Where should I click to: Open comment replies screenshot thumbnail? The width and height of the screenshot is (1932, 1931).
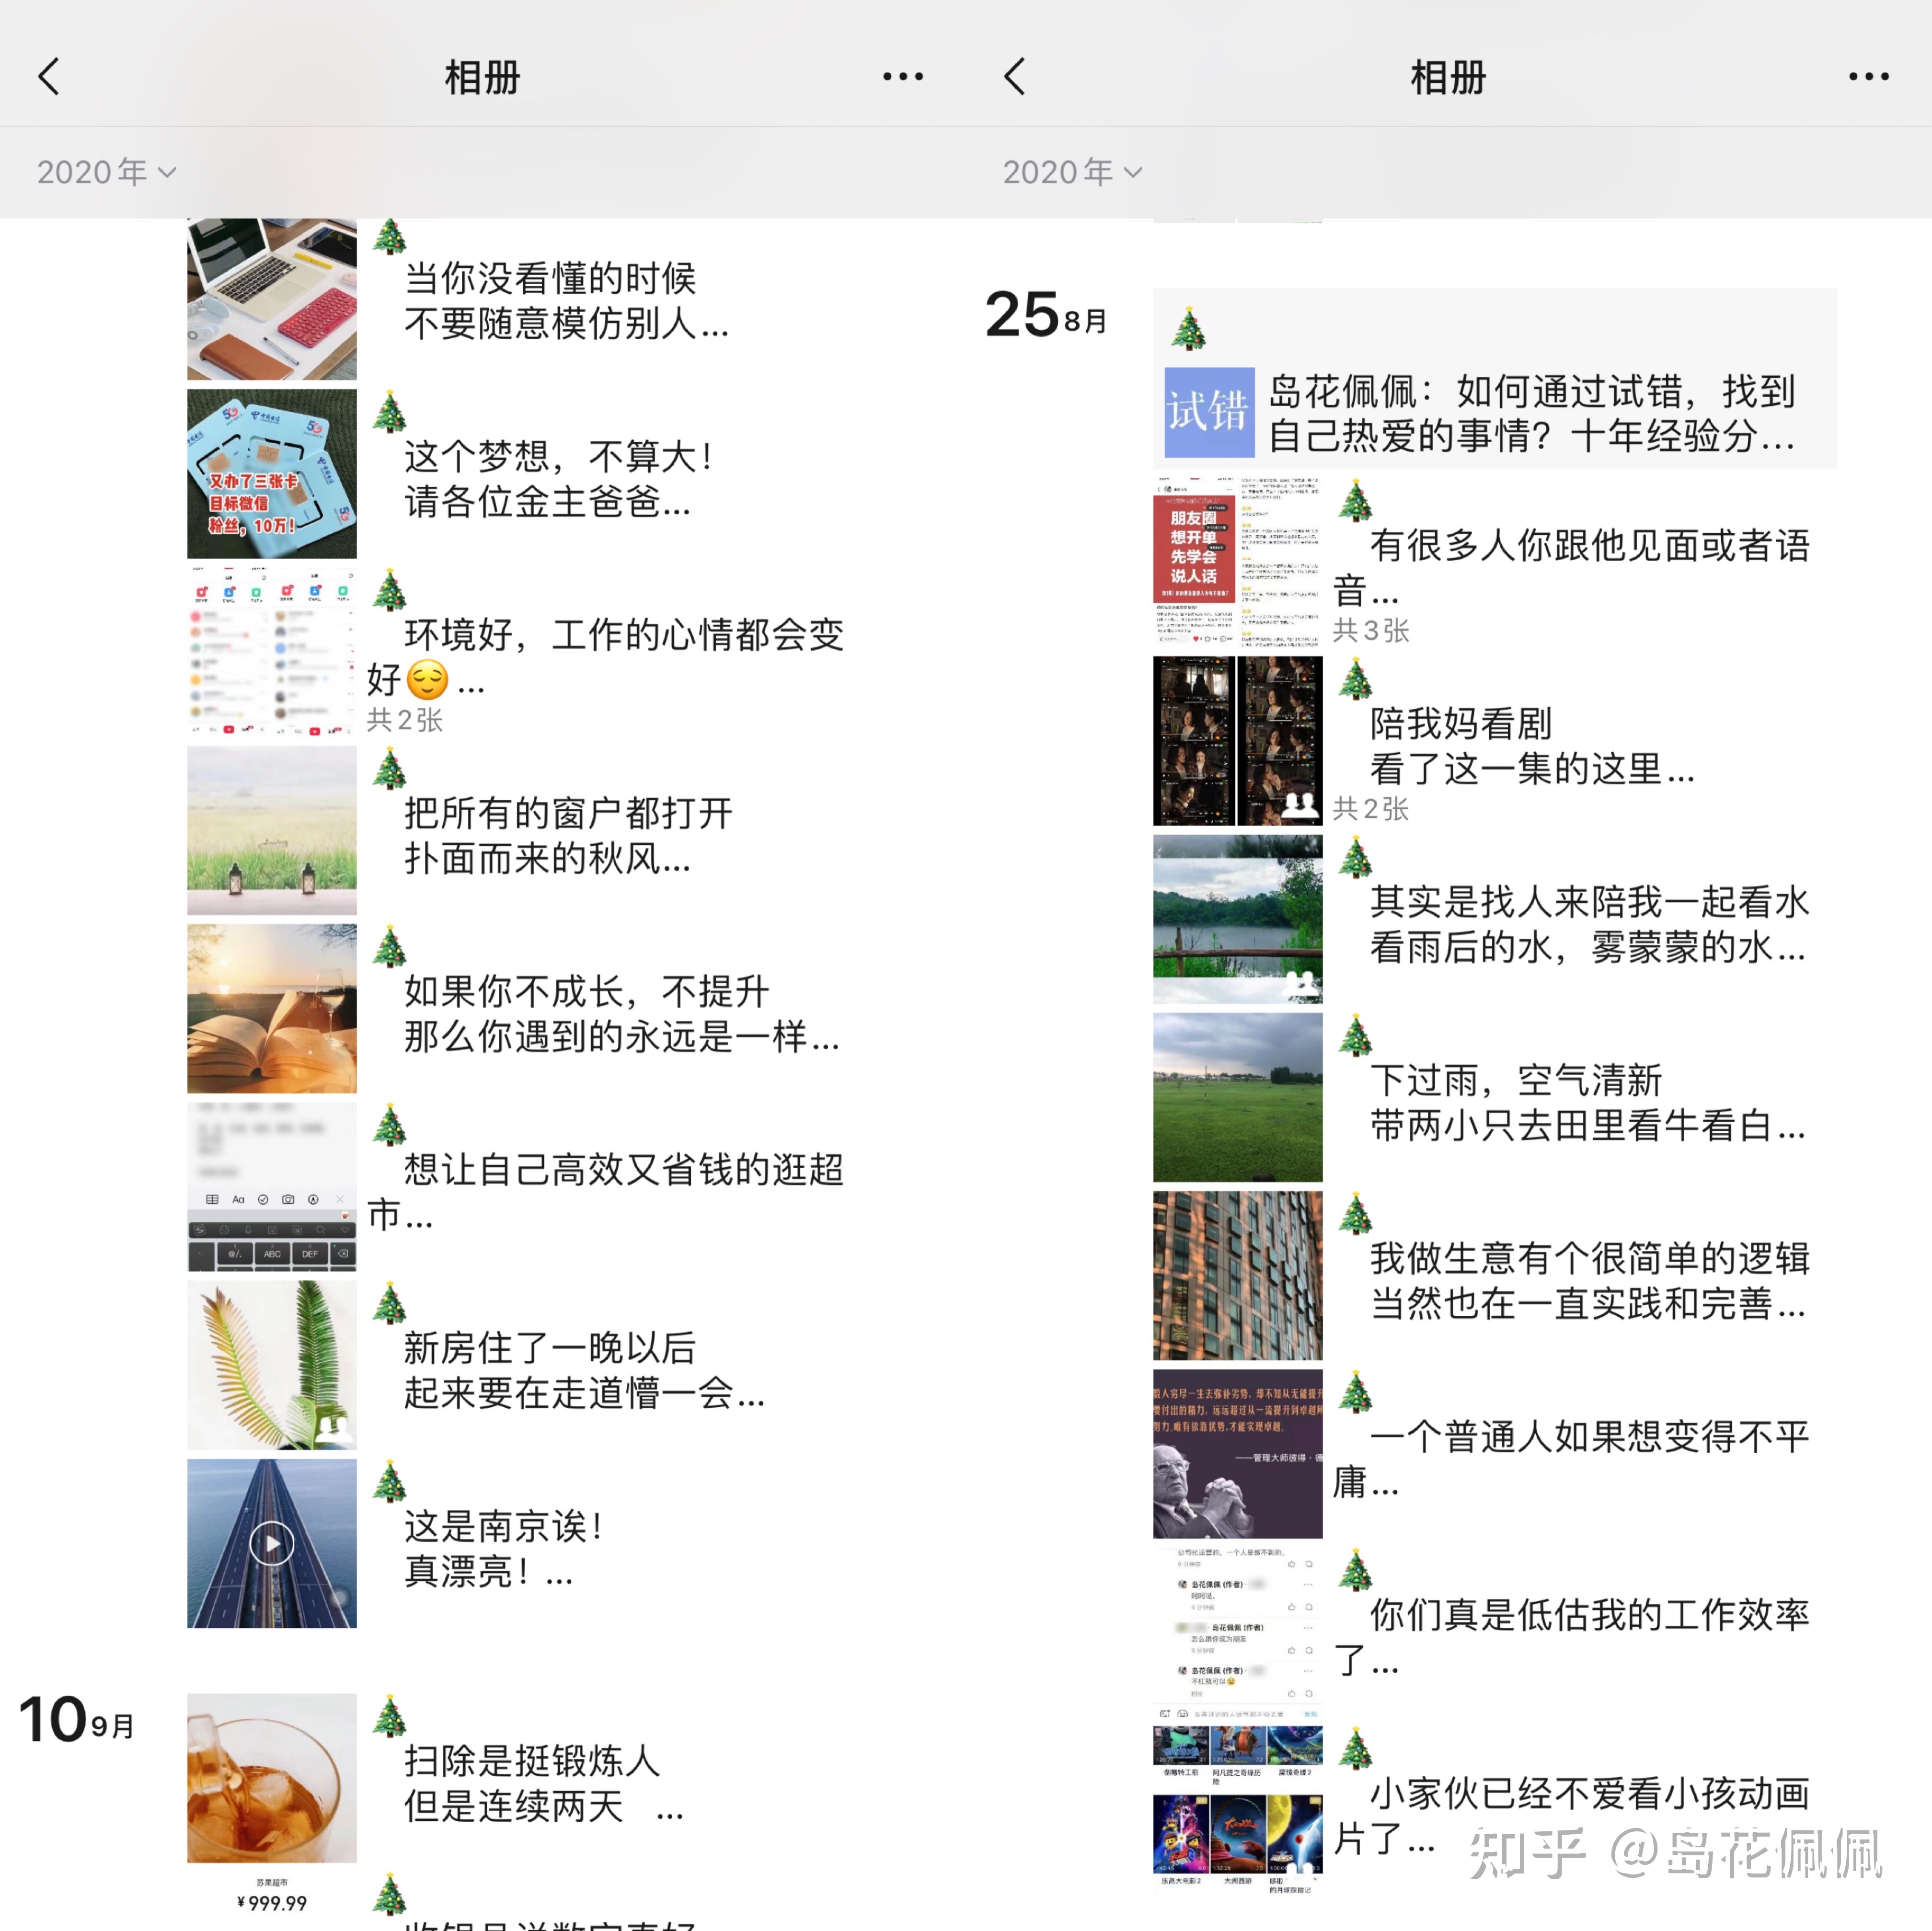1237,1632
